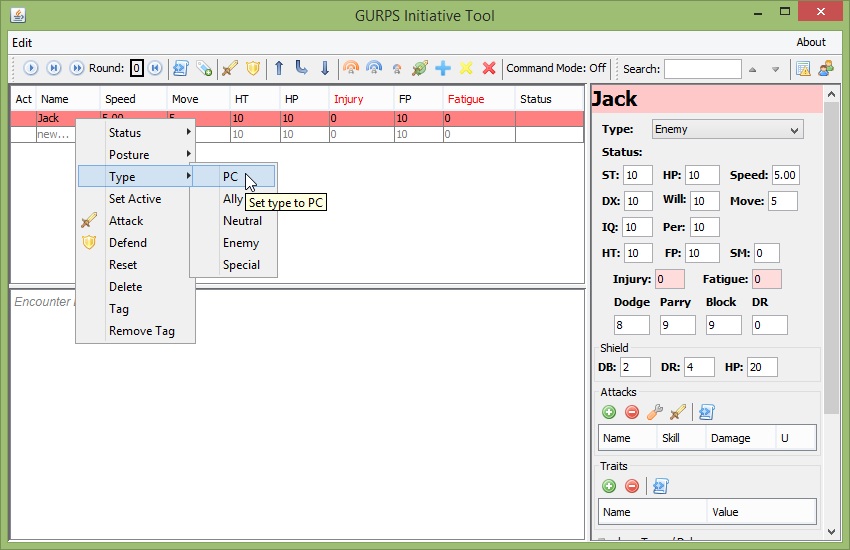The image size is (850, 550).
Task: Click the blue down arrow toolbar icon
Action: click(325, 68)
